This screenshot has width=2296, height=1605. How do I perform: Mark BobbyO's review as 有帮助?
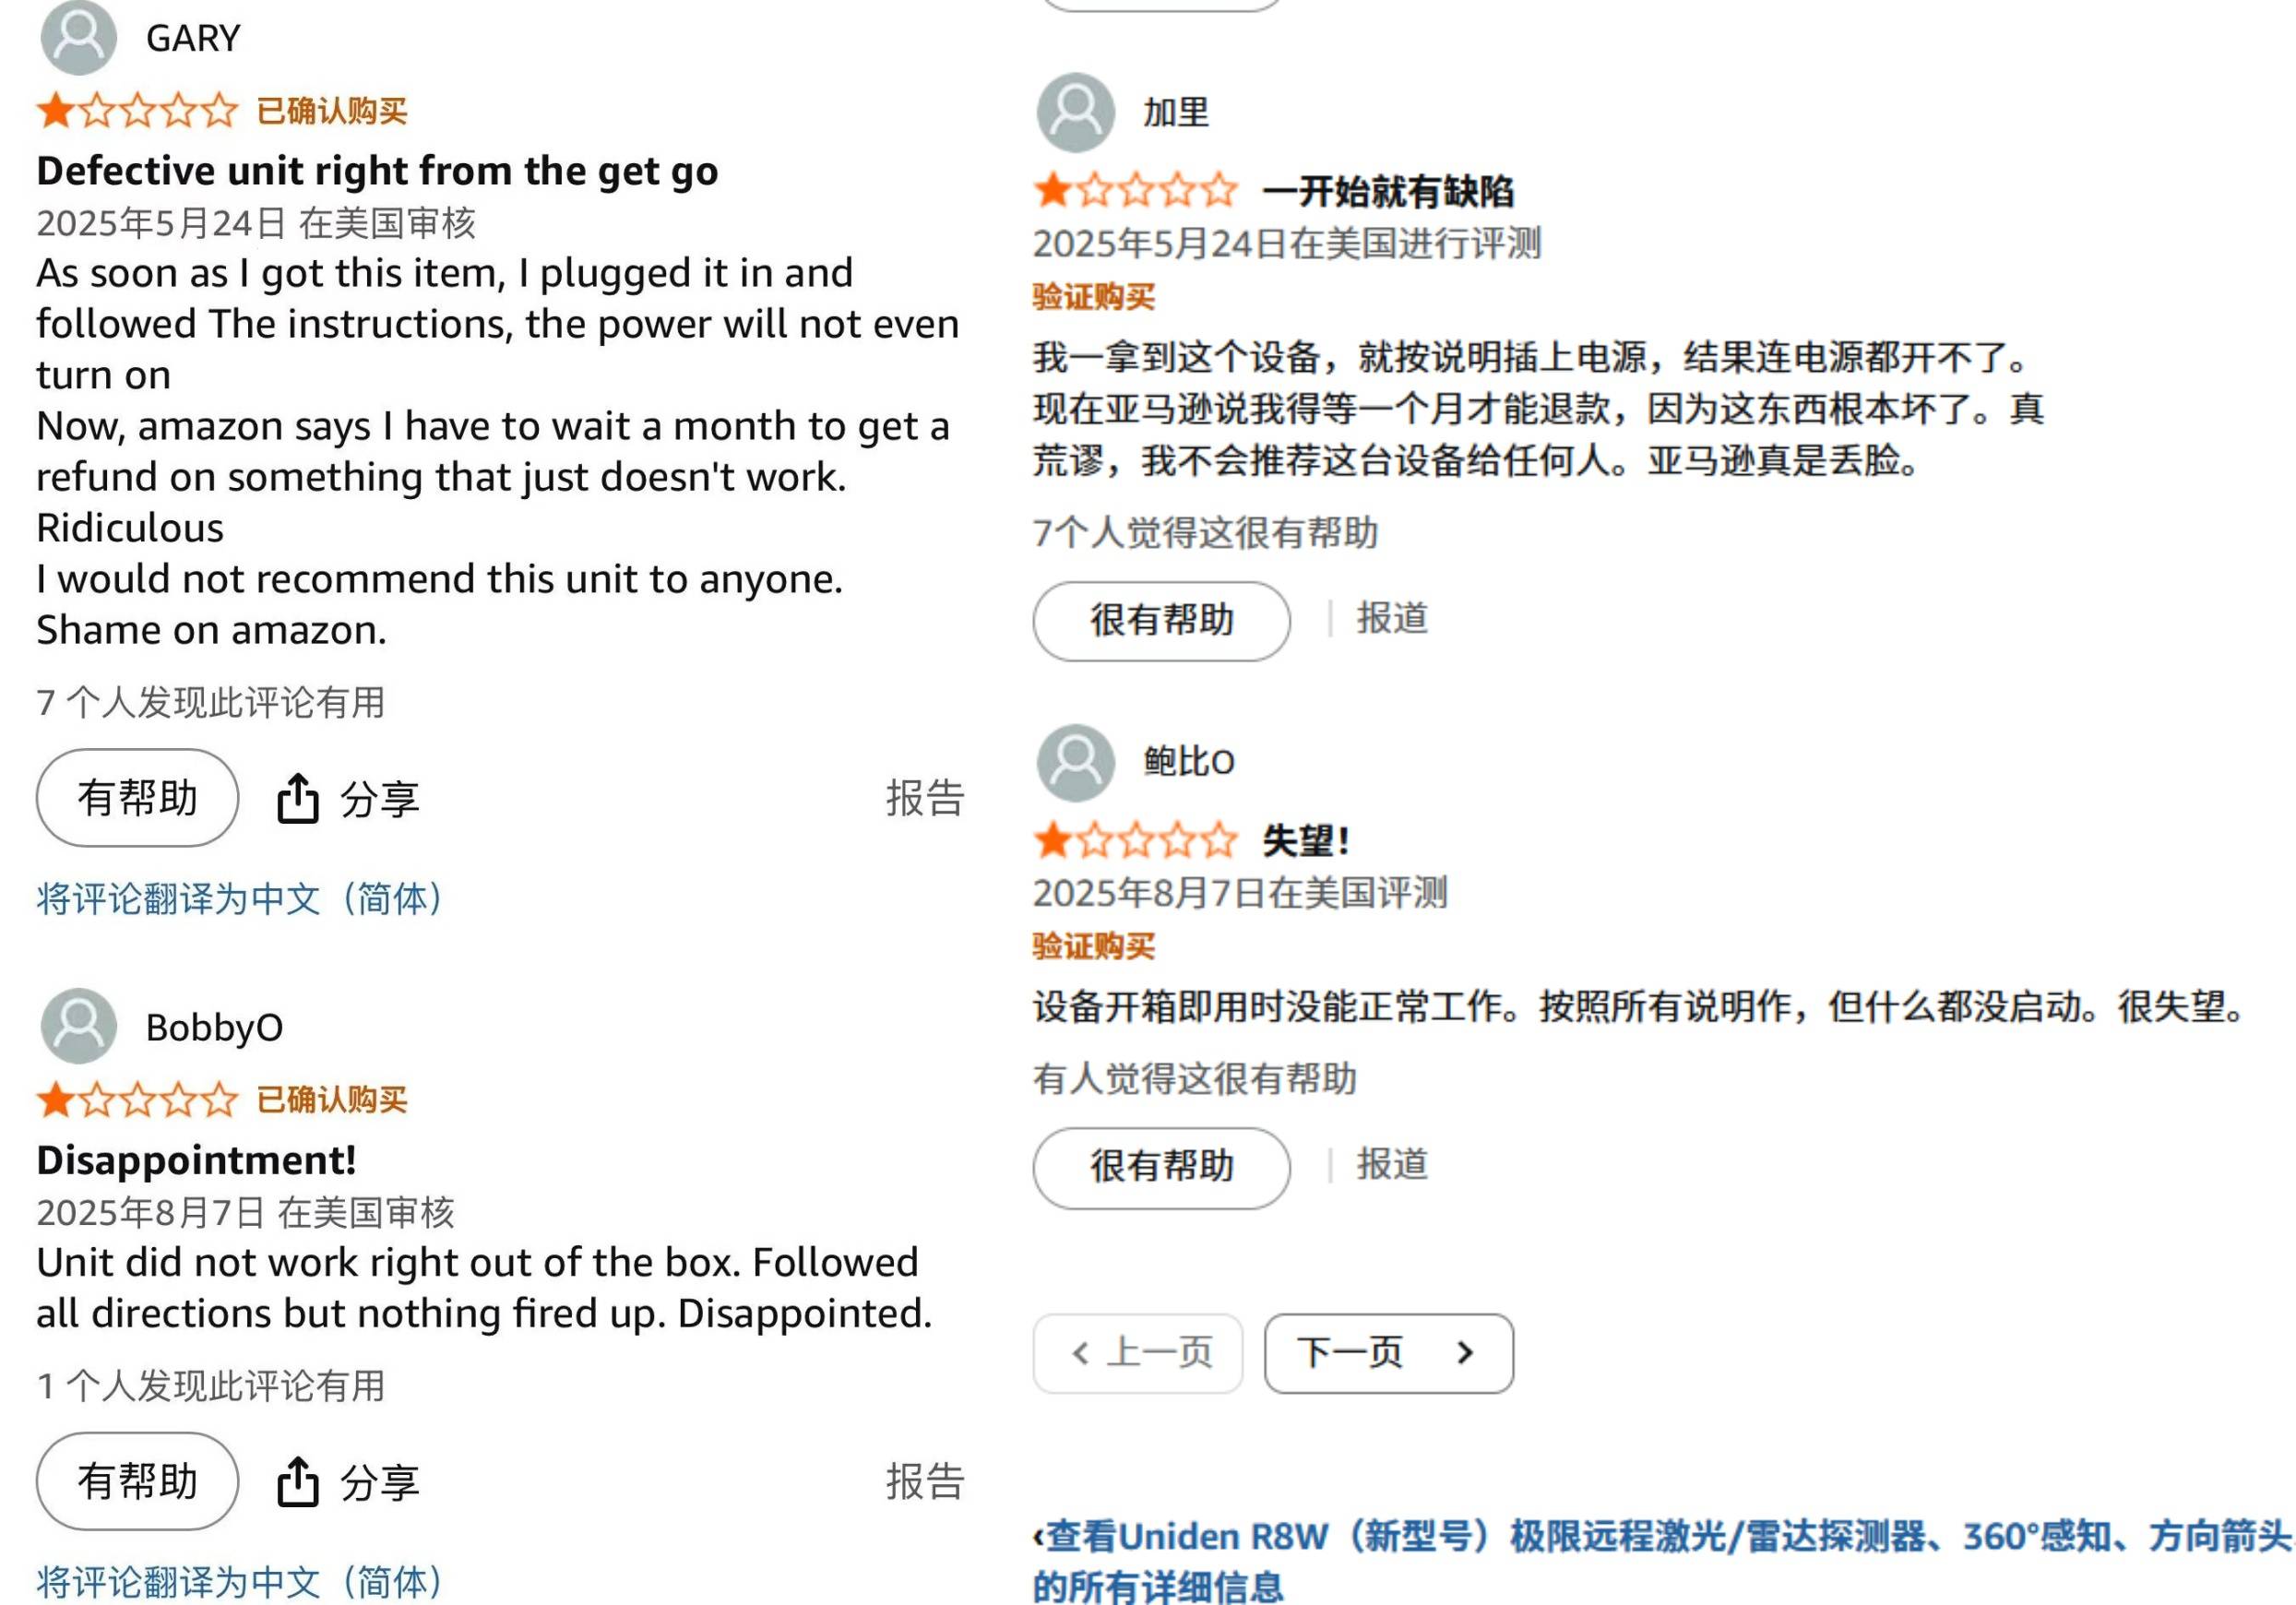pos(137,1481)
